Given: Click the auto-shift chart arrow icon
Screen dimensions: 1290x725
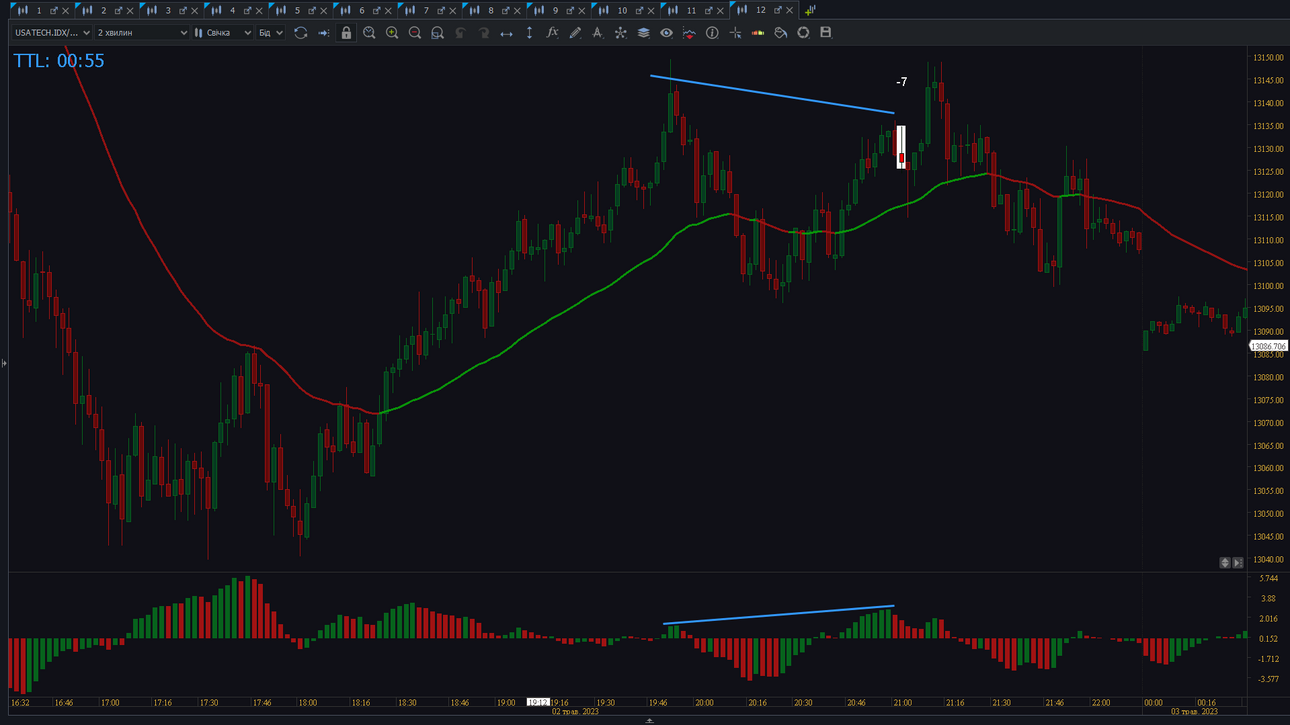Looking at the screenshot, I should click(x=323, y=33).
